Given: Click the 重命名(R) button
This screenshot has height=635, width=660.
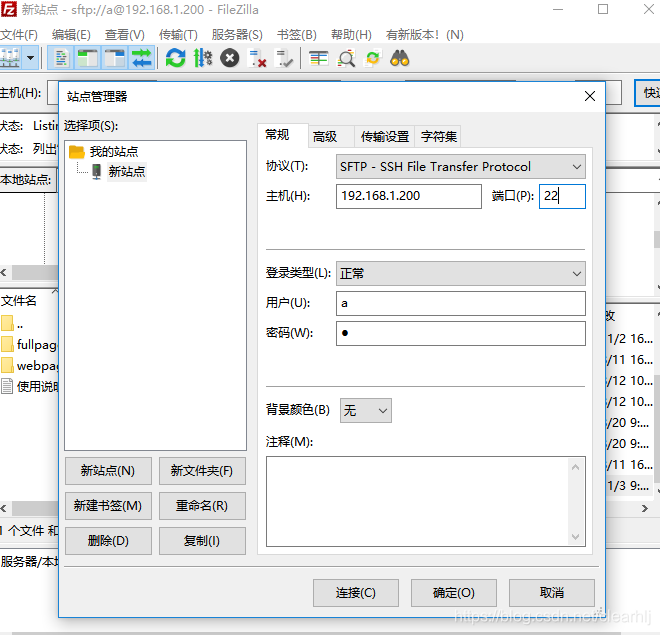Looking at the screenshot, I should pos(202,506).
